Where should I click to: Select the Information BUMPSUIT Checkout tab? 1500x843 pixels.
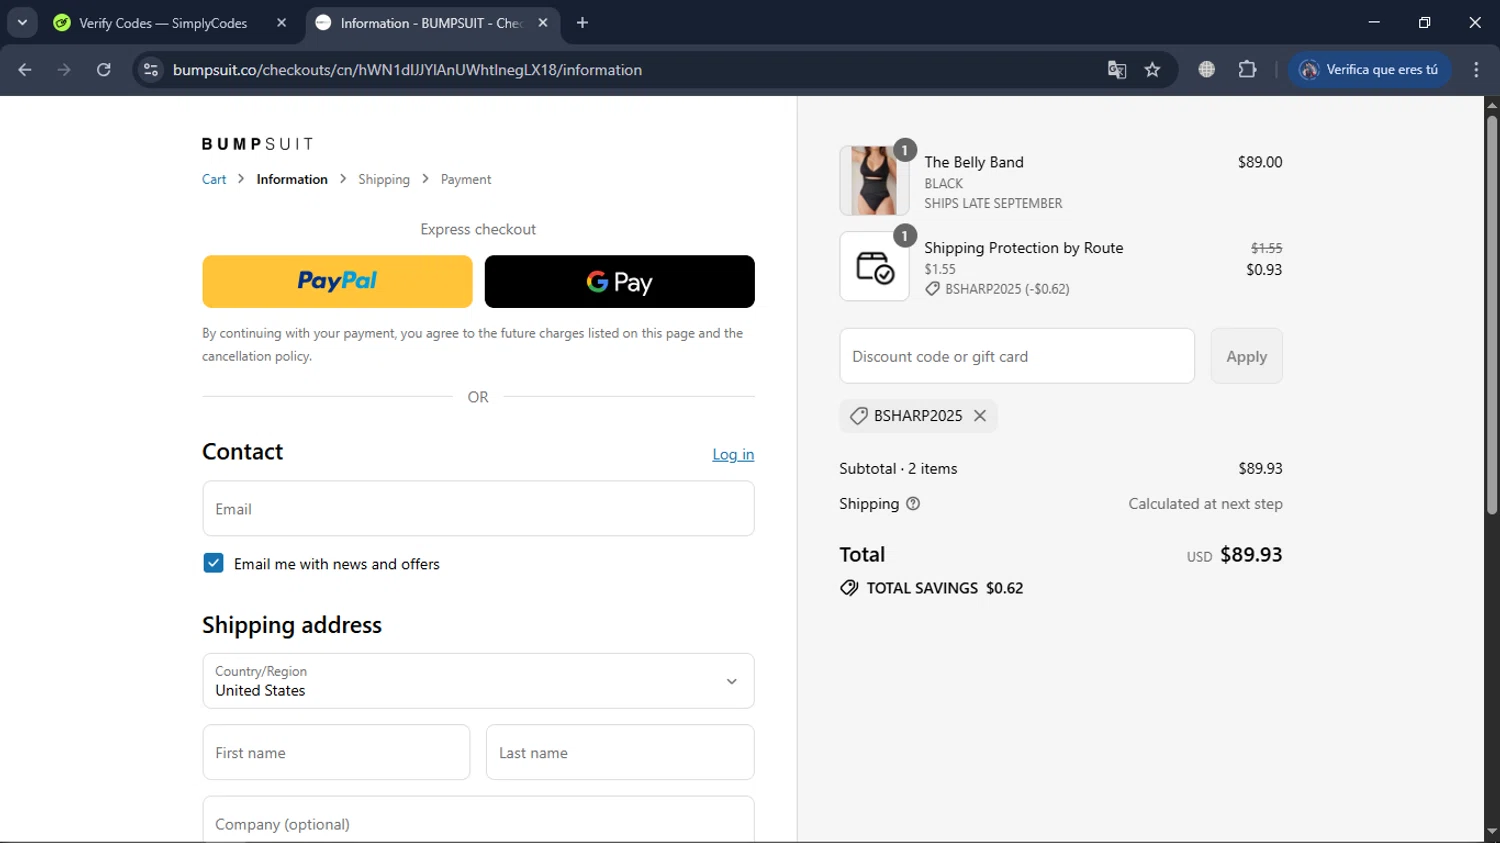pyautogui.click(x=430, y=23)
